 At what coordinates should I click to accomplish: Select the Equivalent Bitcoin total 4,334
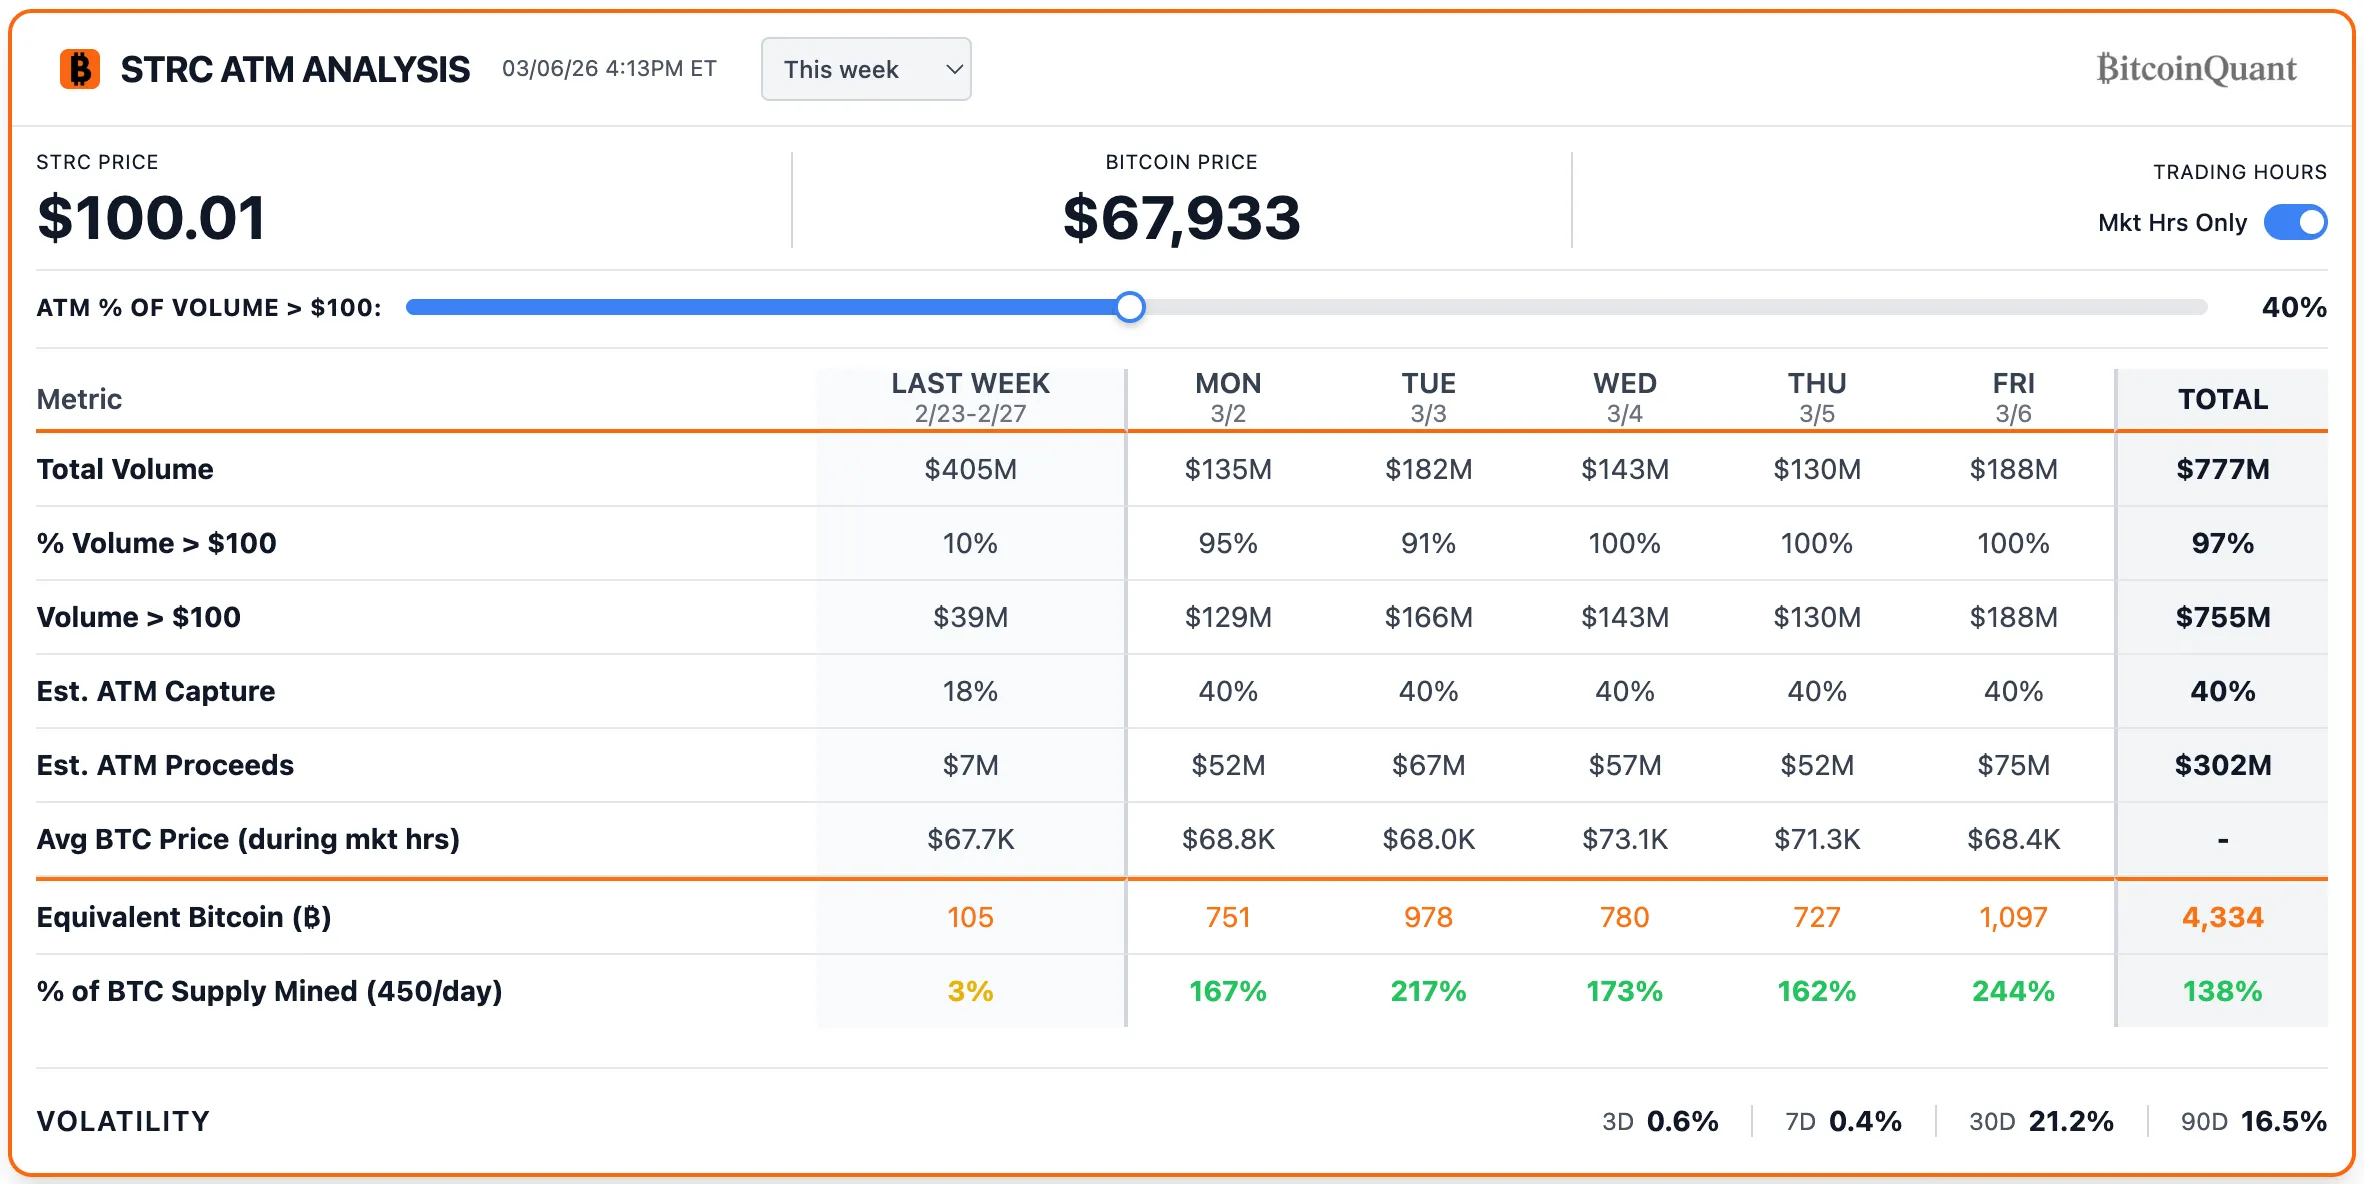(x=2221, y=917)
